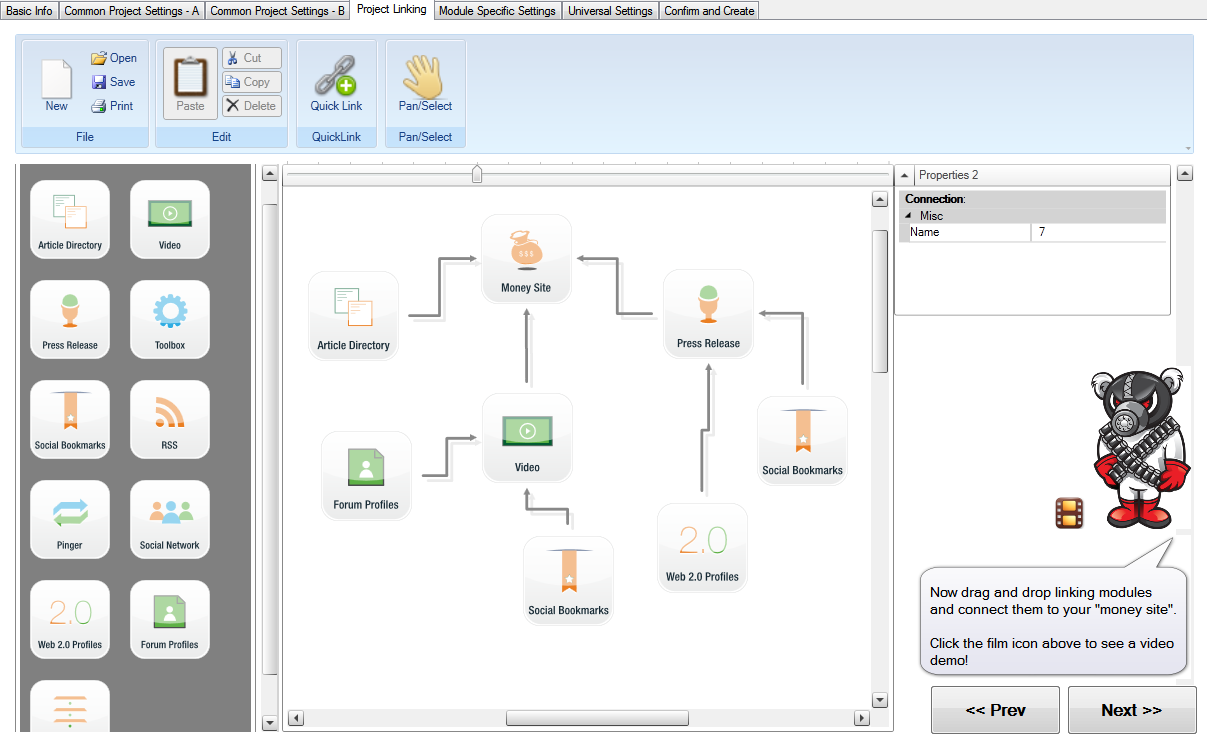Click the << Prev button

click(995, 710)
